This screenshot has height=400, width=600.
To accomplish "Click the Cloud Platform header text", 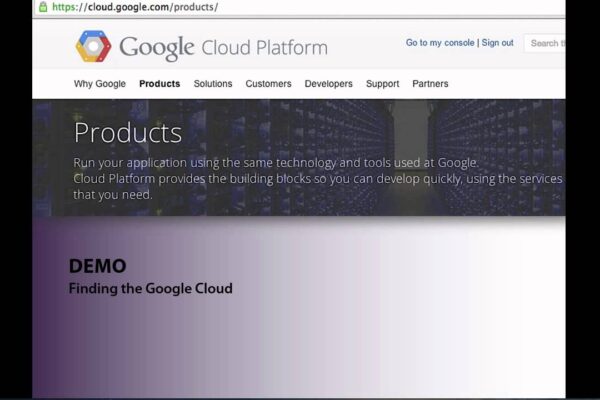I will 264,48.
